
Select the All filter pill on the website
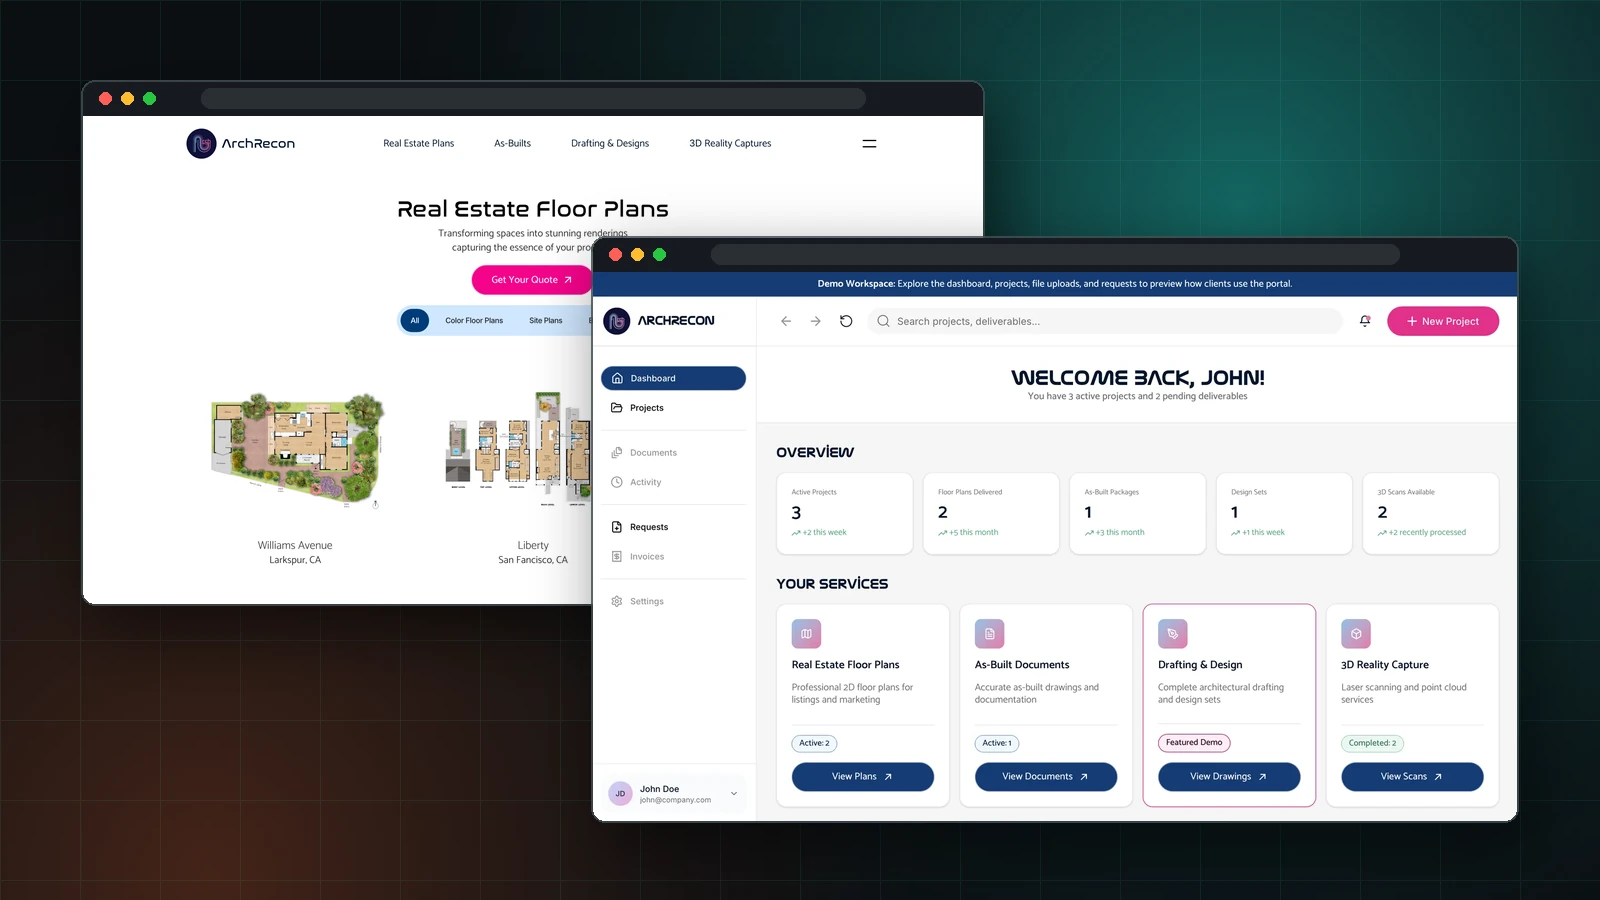pos(415,321)
